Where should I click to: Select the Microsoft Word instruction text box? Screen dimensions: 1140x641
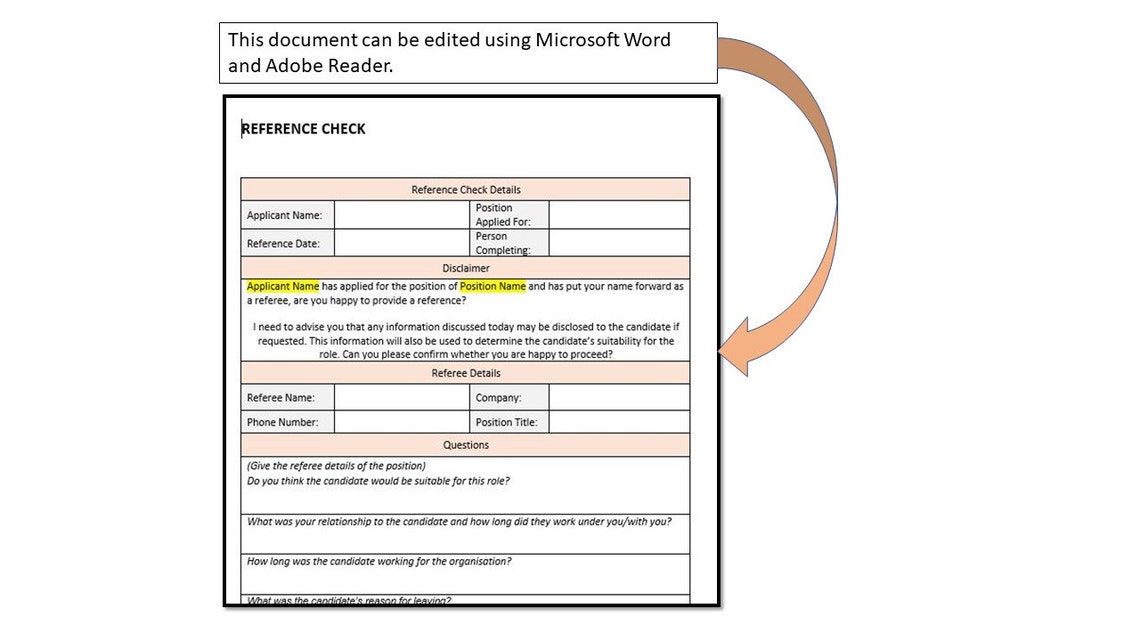click(466, 52)
